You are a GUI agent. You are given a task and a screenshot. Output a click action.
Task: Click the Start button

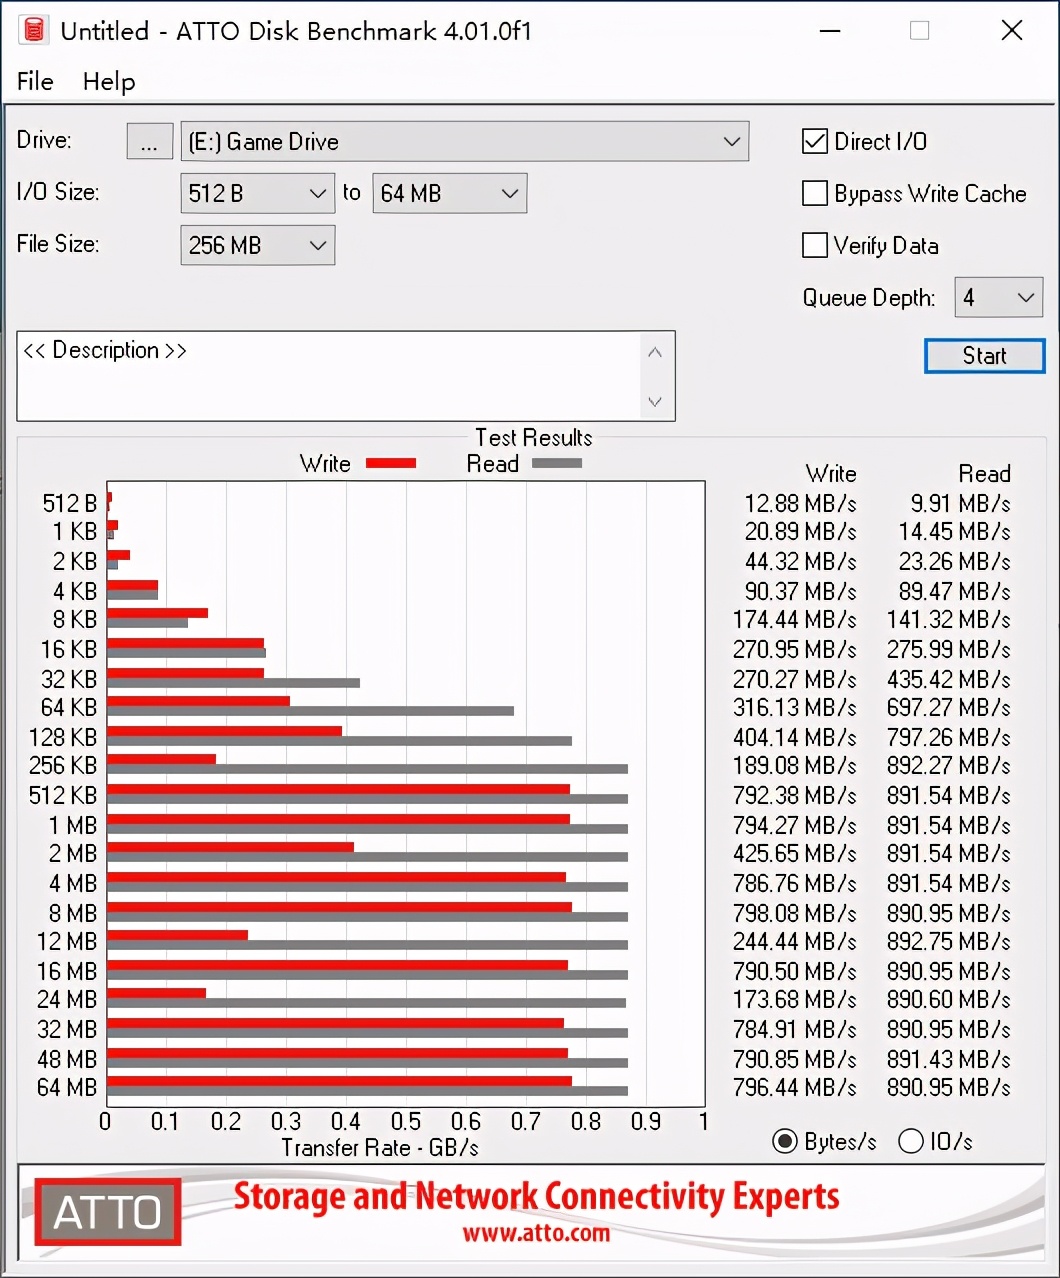[985, 356]
